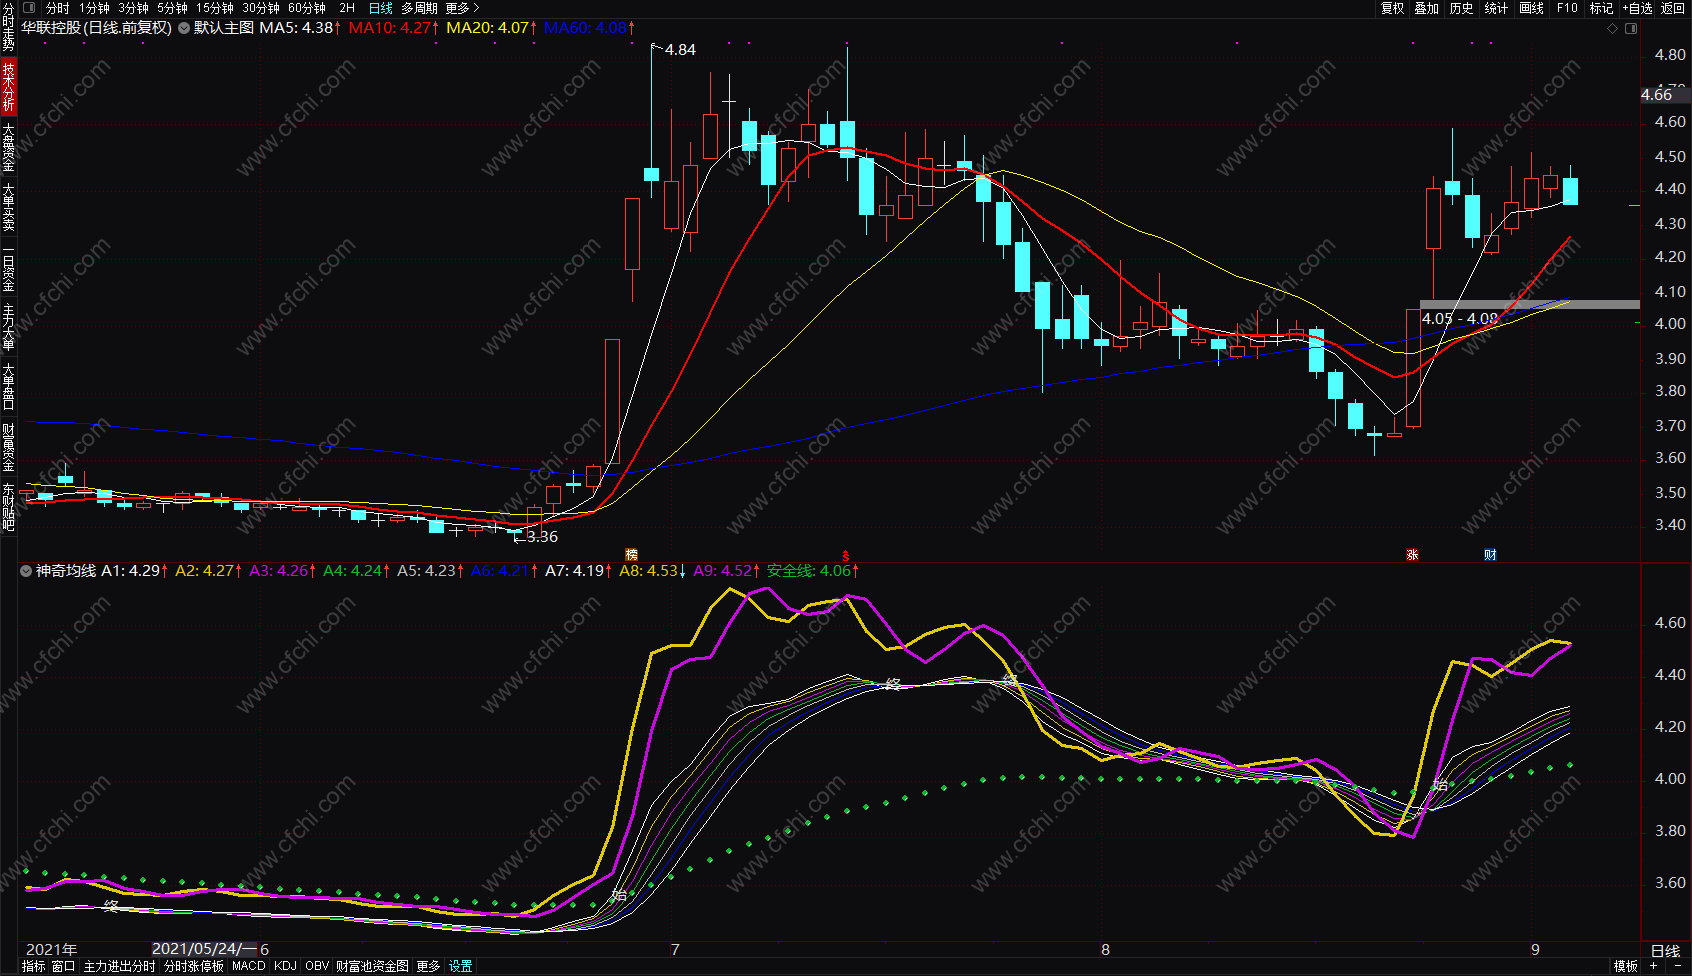
Task: Open 财富资金 in left sidebar
Action: (8, 447)
